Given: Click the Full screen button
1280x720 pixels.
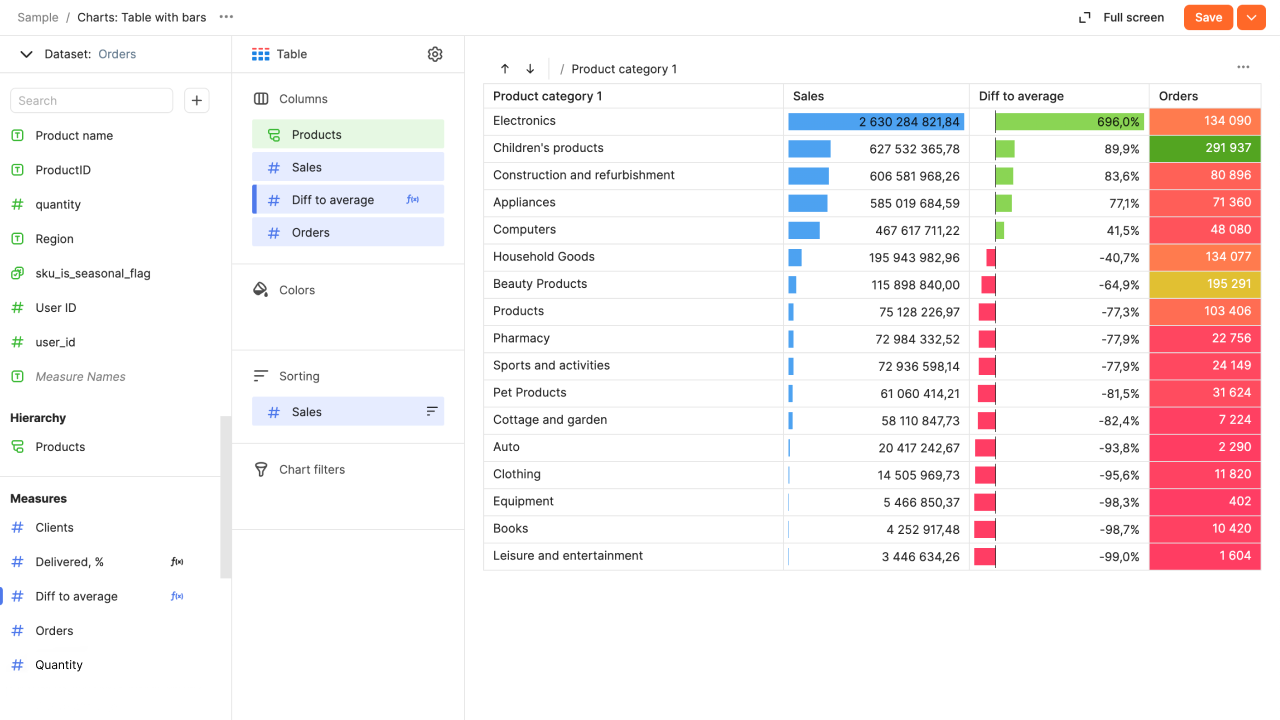Looking at the screenshot, I should pos(1121,17).
